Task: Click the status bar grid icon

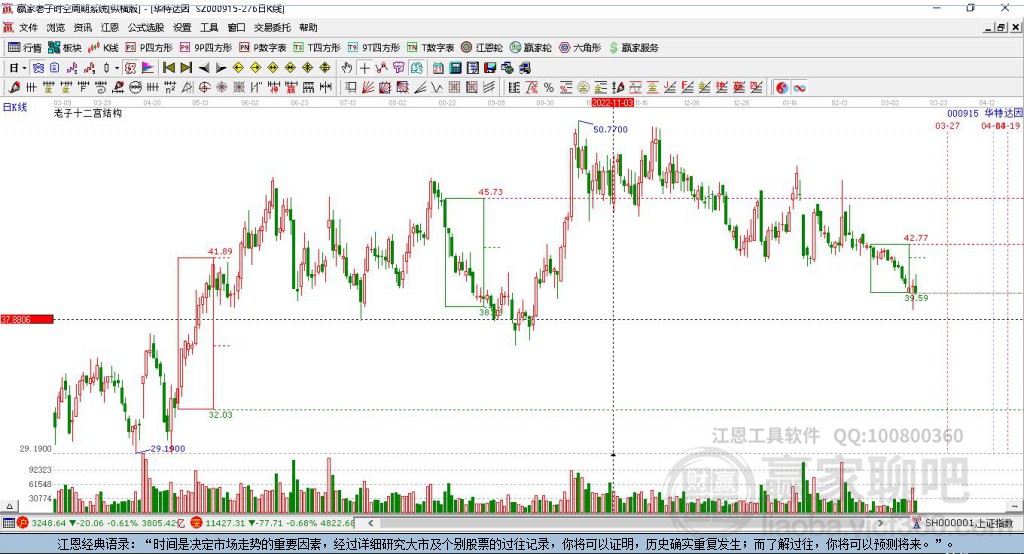Action: tap(8, 523)
